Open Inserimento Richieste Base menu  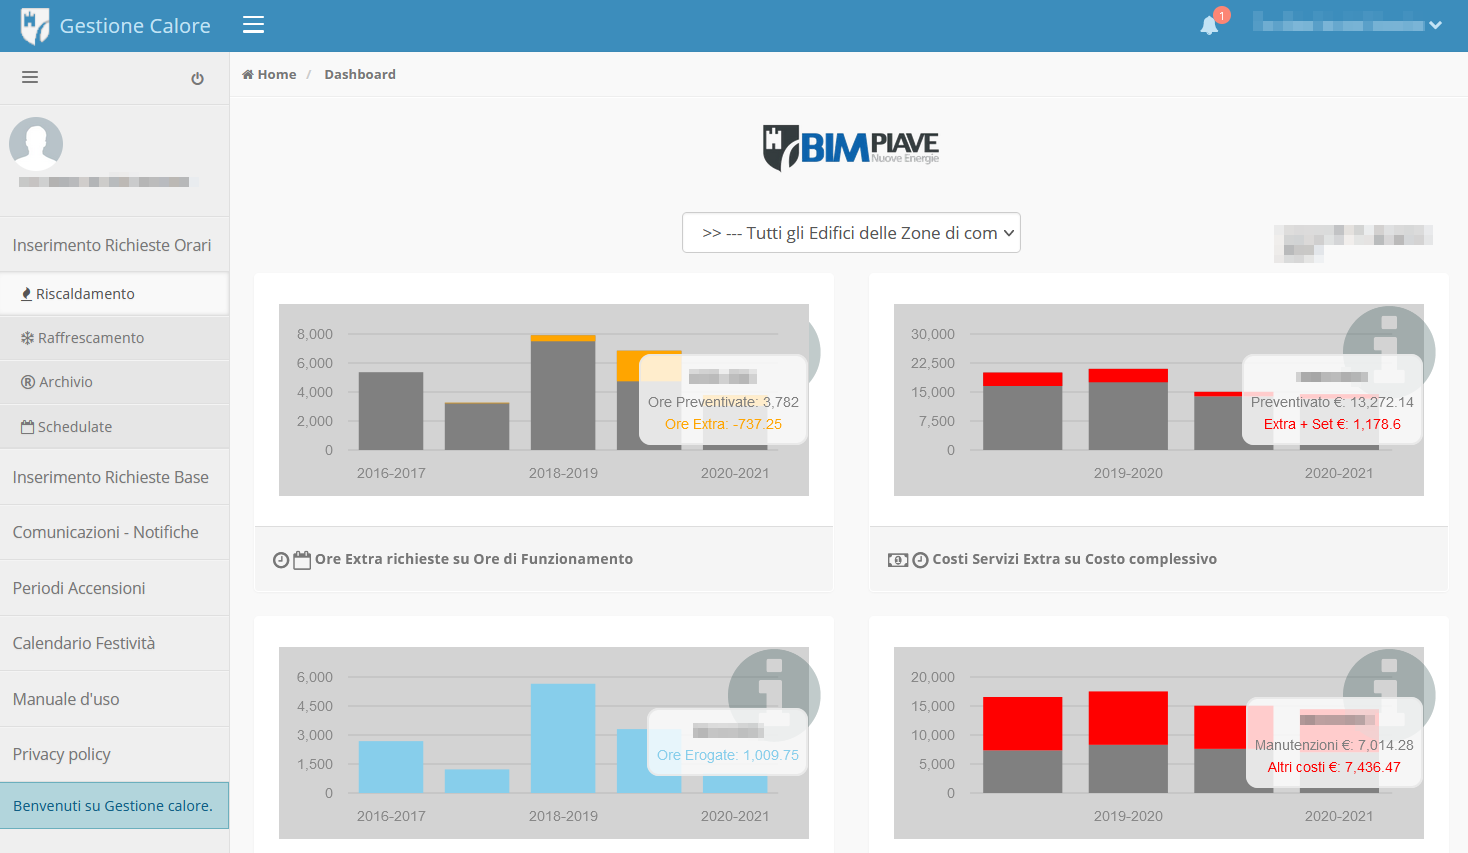[114, 477]
